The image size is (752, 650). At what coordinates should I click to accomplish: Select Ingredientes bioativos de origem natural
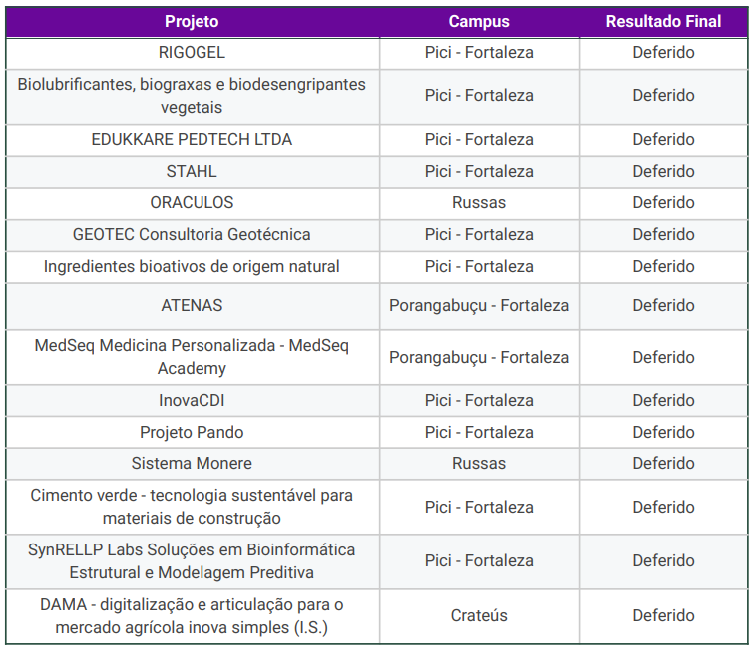[x=191, y=266]
